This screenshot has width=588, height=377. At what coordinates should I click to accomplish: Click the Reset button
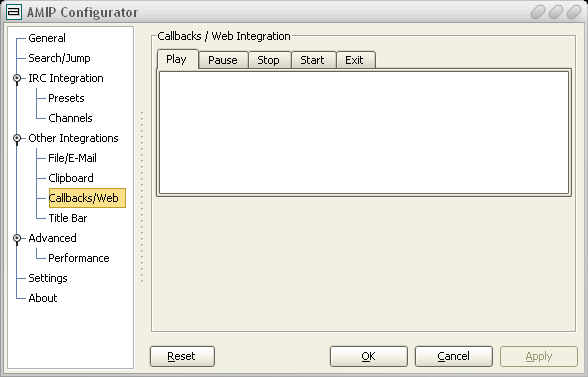(182, 356)
